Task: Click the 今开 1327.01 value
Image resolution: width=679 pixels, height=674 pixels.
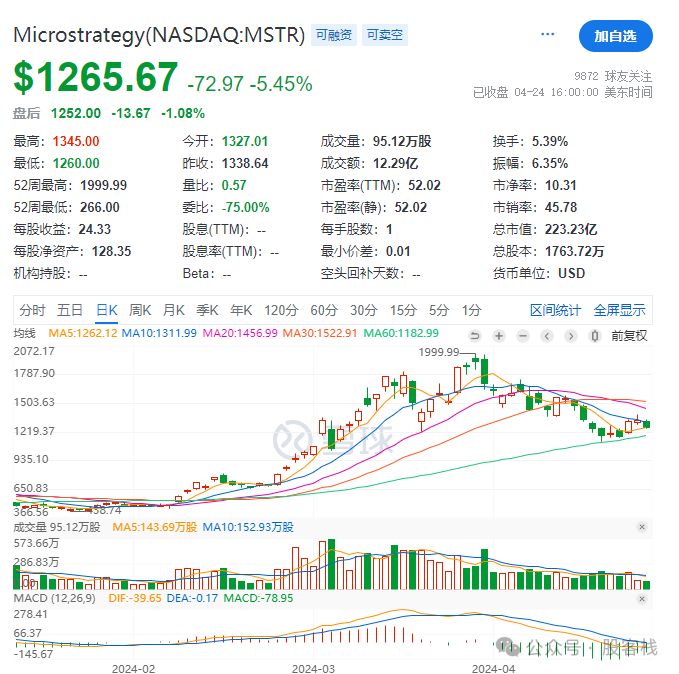Action: coord(245,141)
